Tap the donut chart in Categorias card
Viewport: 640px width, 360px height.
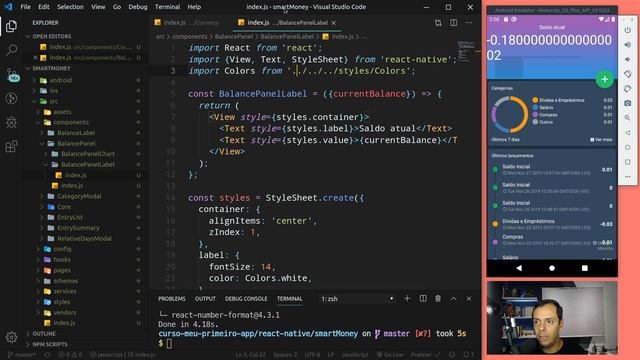pyautogui.click(x=509, y=114)
